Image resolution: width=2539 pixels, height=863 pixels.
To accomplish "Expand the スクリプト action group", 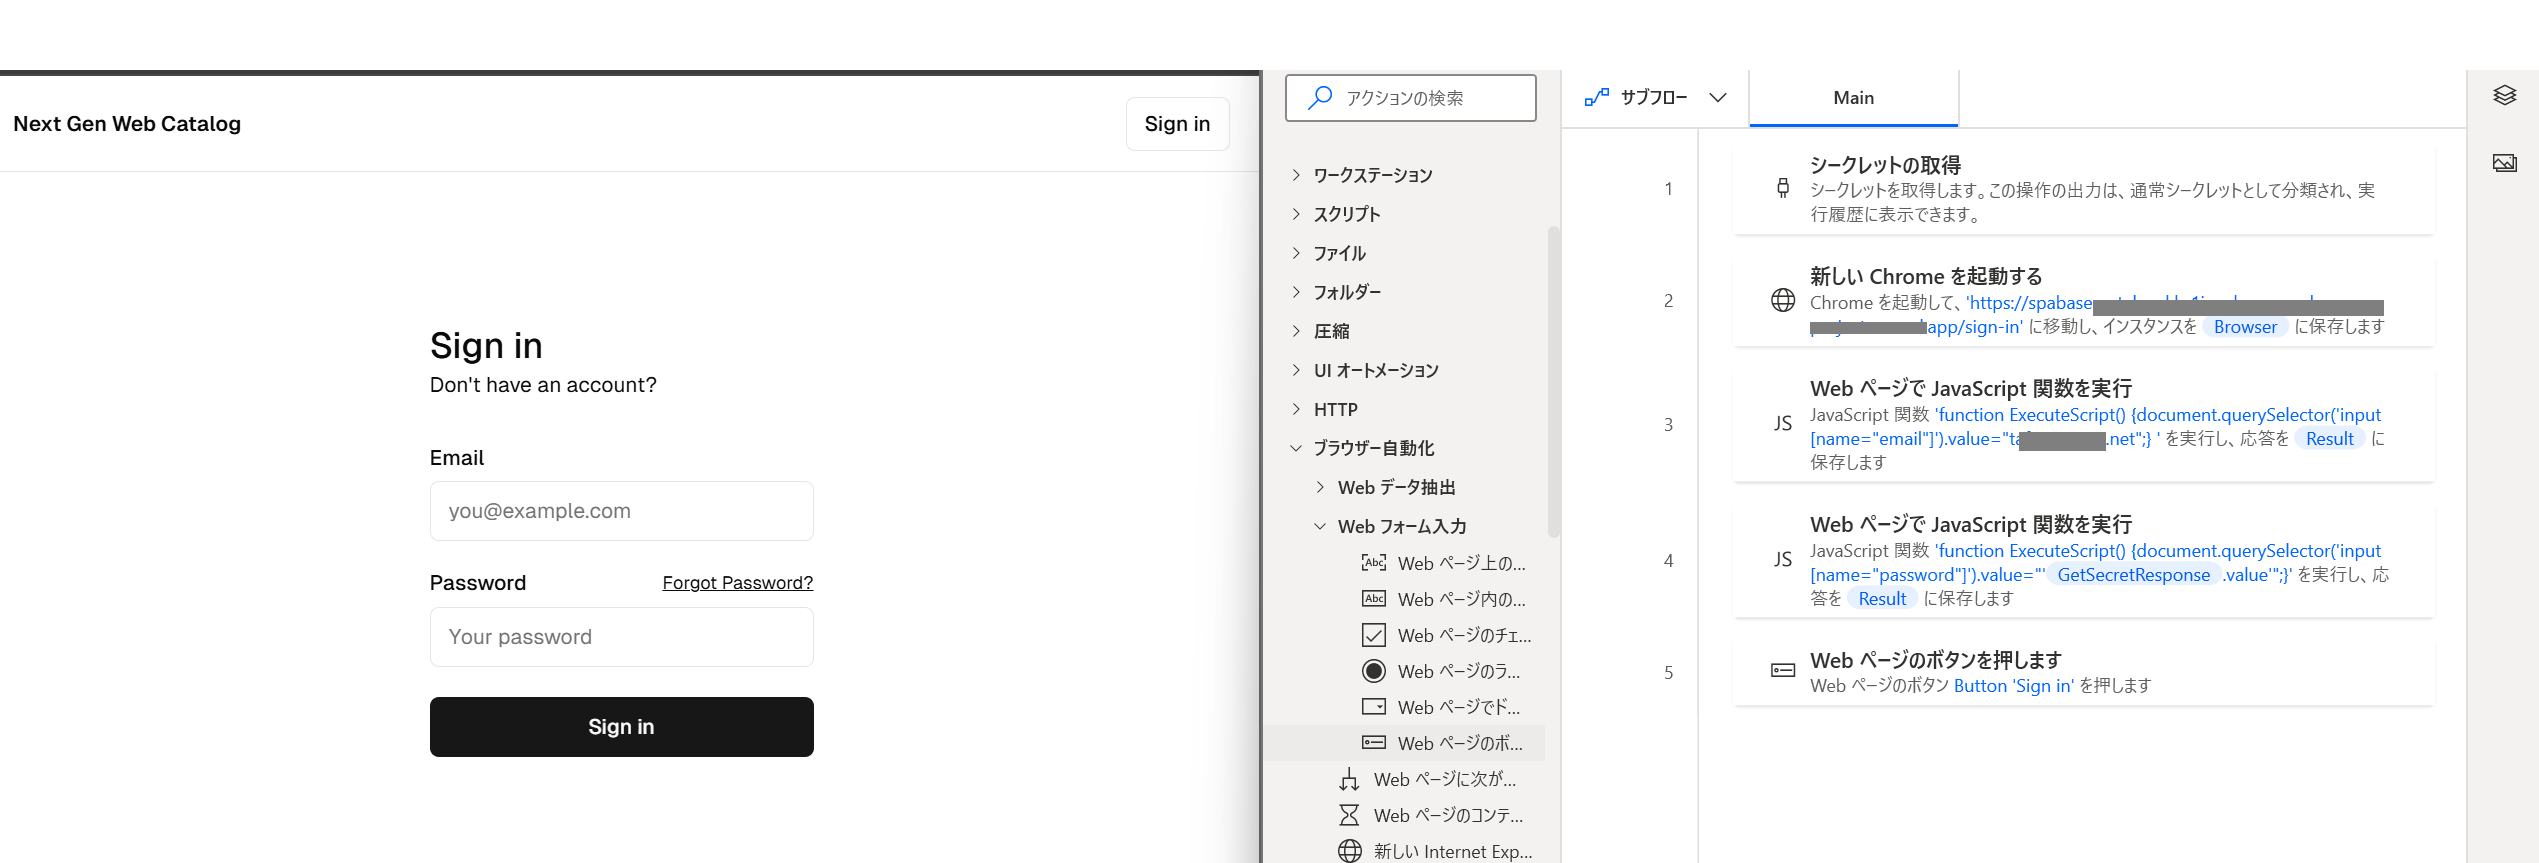I will 1296,214.
